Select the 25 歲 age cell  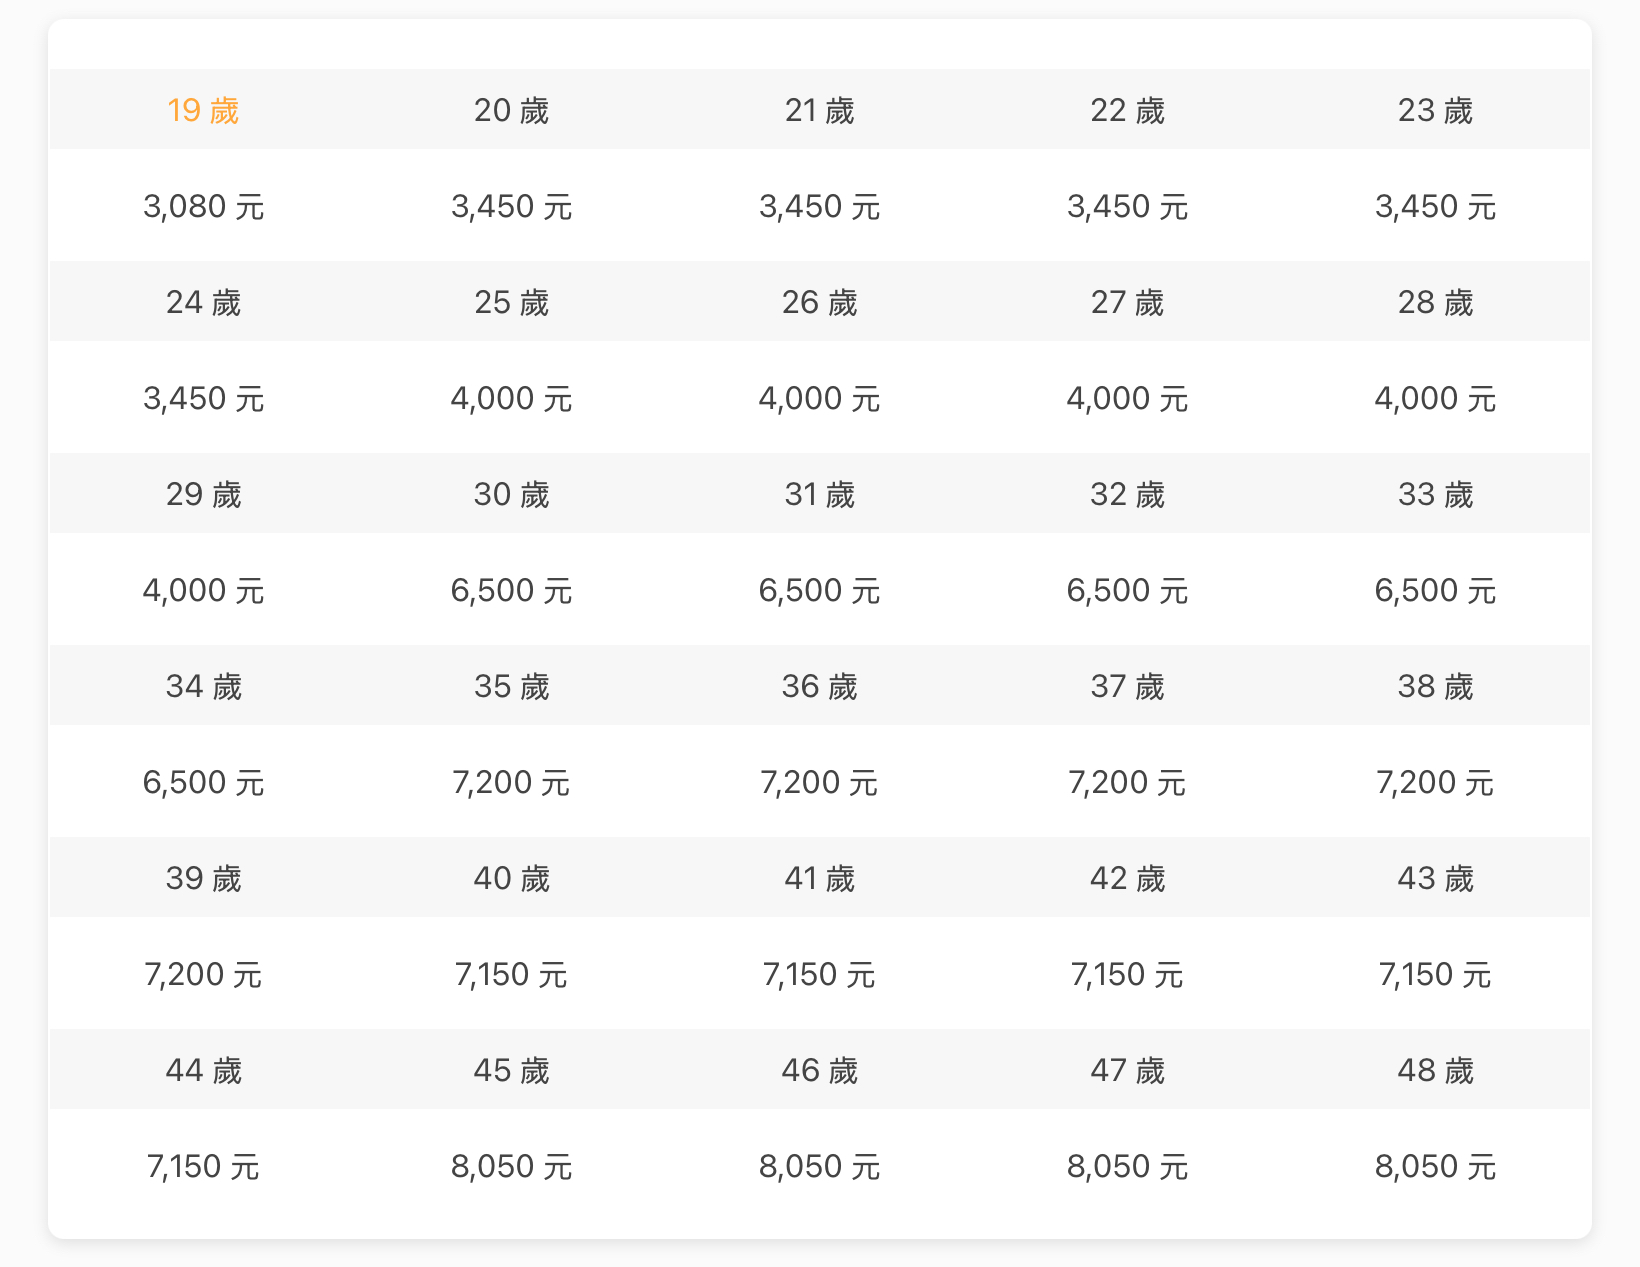click(x=511, y=302)
